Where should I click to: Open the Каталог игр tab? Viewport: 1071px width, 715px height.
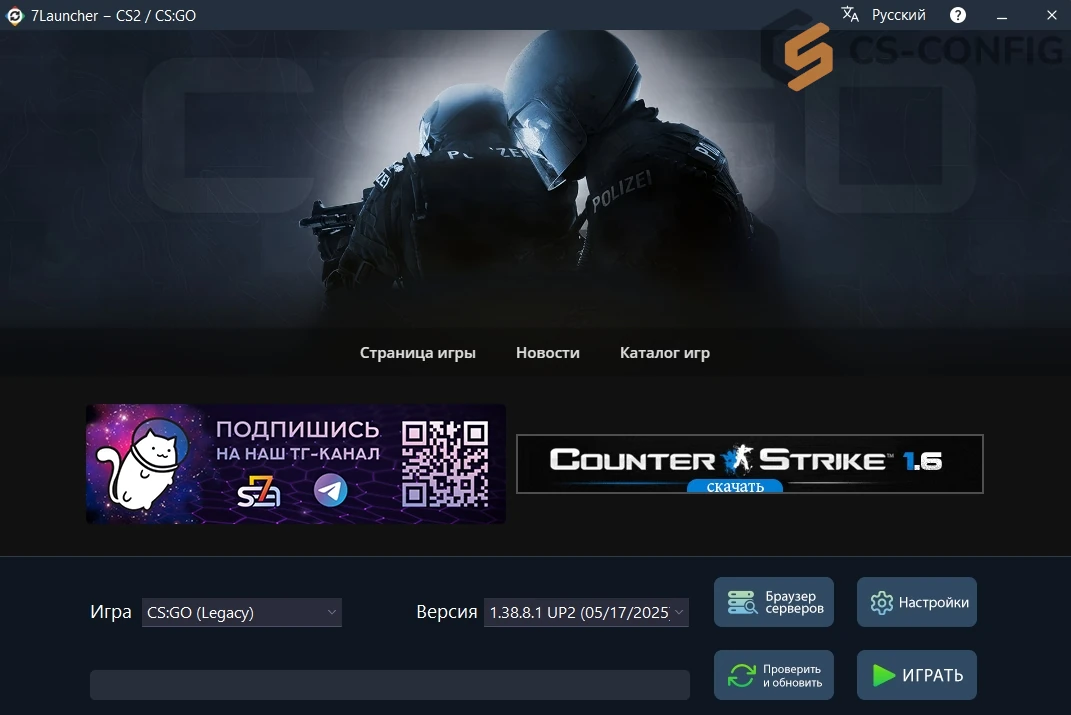pyautogui.click(x=664, y=352)
